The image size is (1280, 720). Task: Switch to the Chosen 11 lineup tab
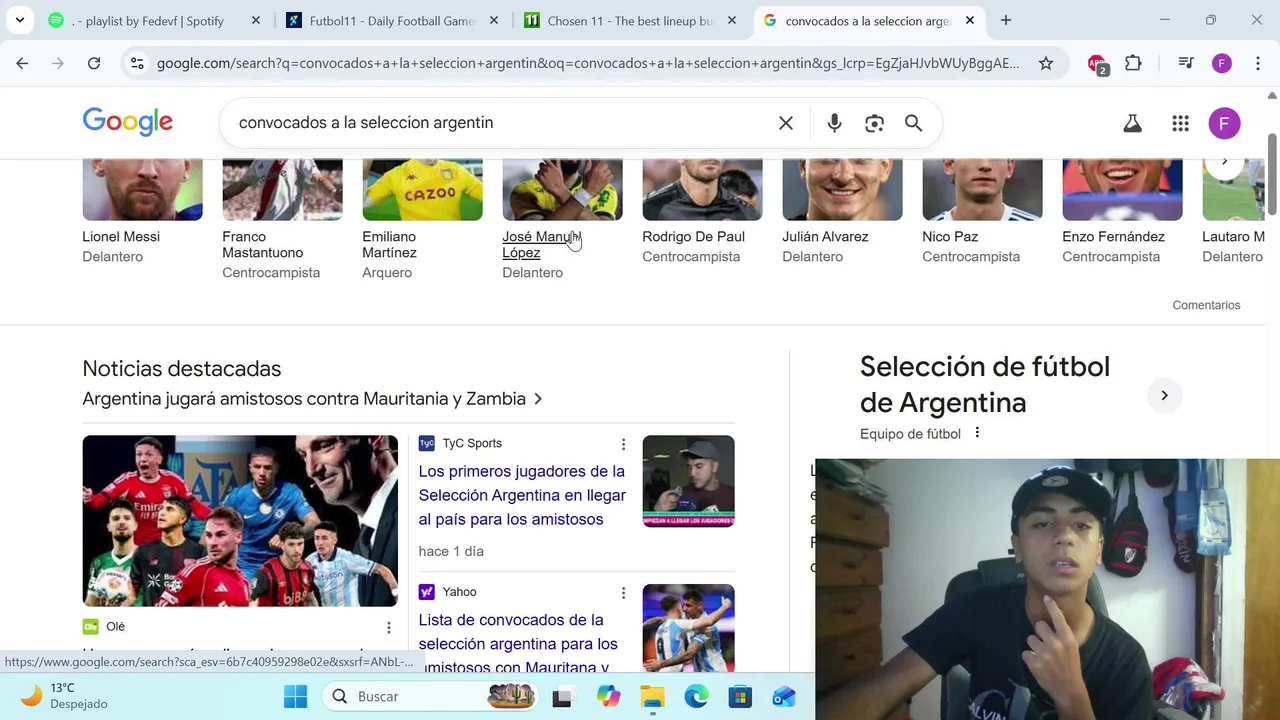point(630,20)
